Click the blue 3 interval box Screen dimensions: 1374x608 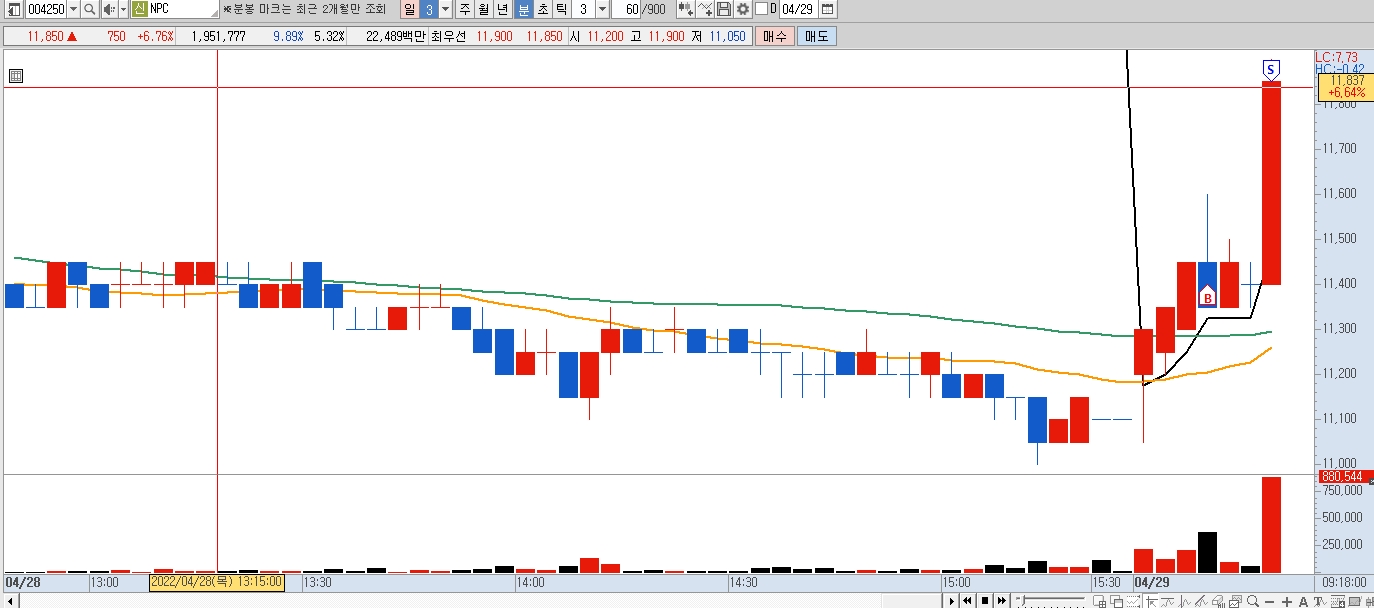[x=428, y=9]
